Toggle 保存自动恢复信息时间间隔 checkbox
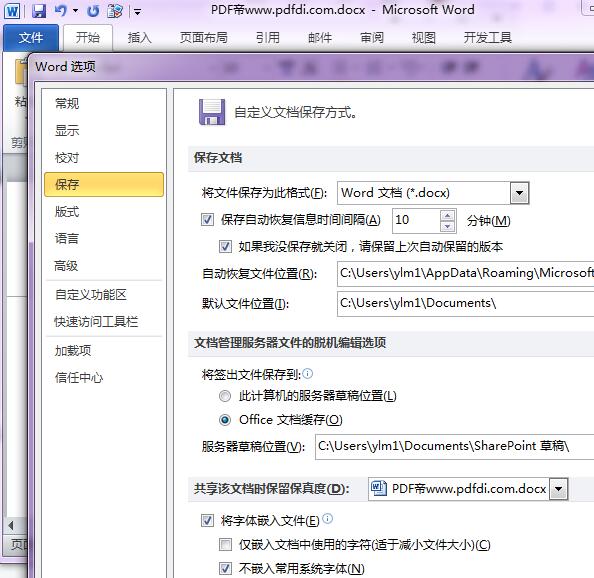The height and width of the screenshot is (578, 594). coord(207,220)
